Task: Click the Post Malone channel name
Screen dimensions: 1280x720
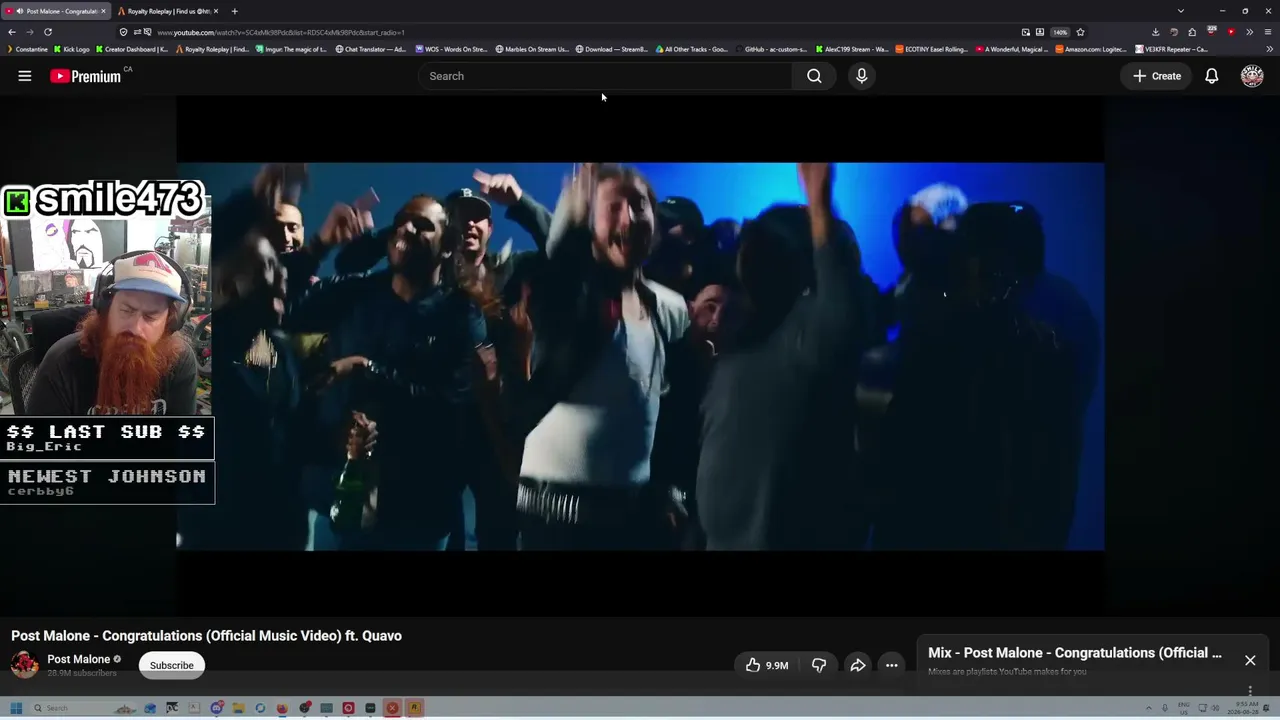Action: [x=79, y=659]
